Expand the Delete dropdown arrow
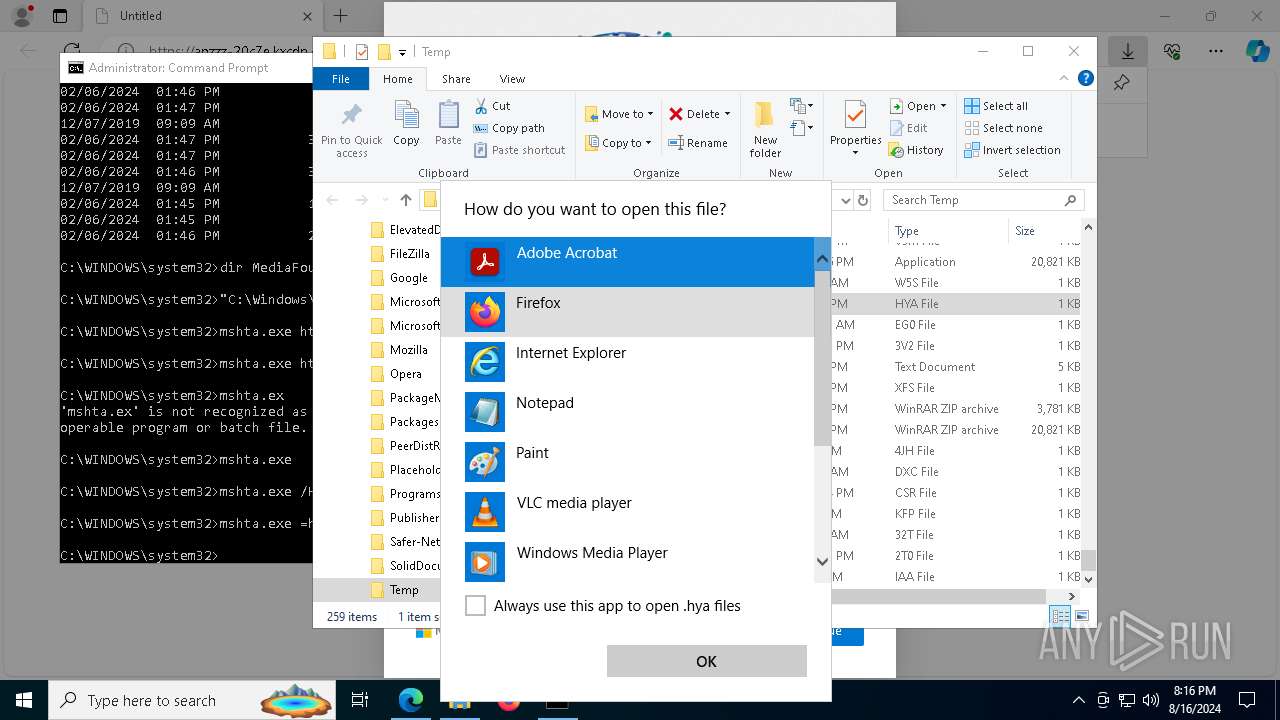 point(727,114)
